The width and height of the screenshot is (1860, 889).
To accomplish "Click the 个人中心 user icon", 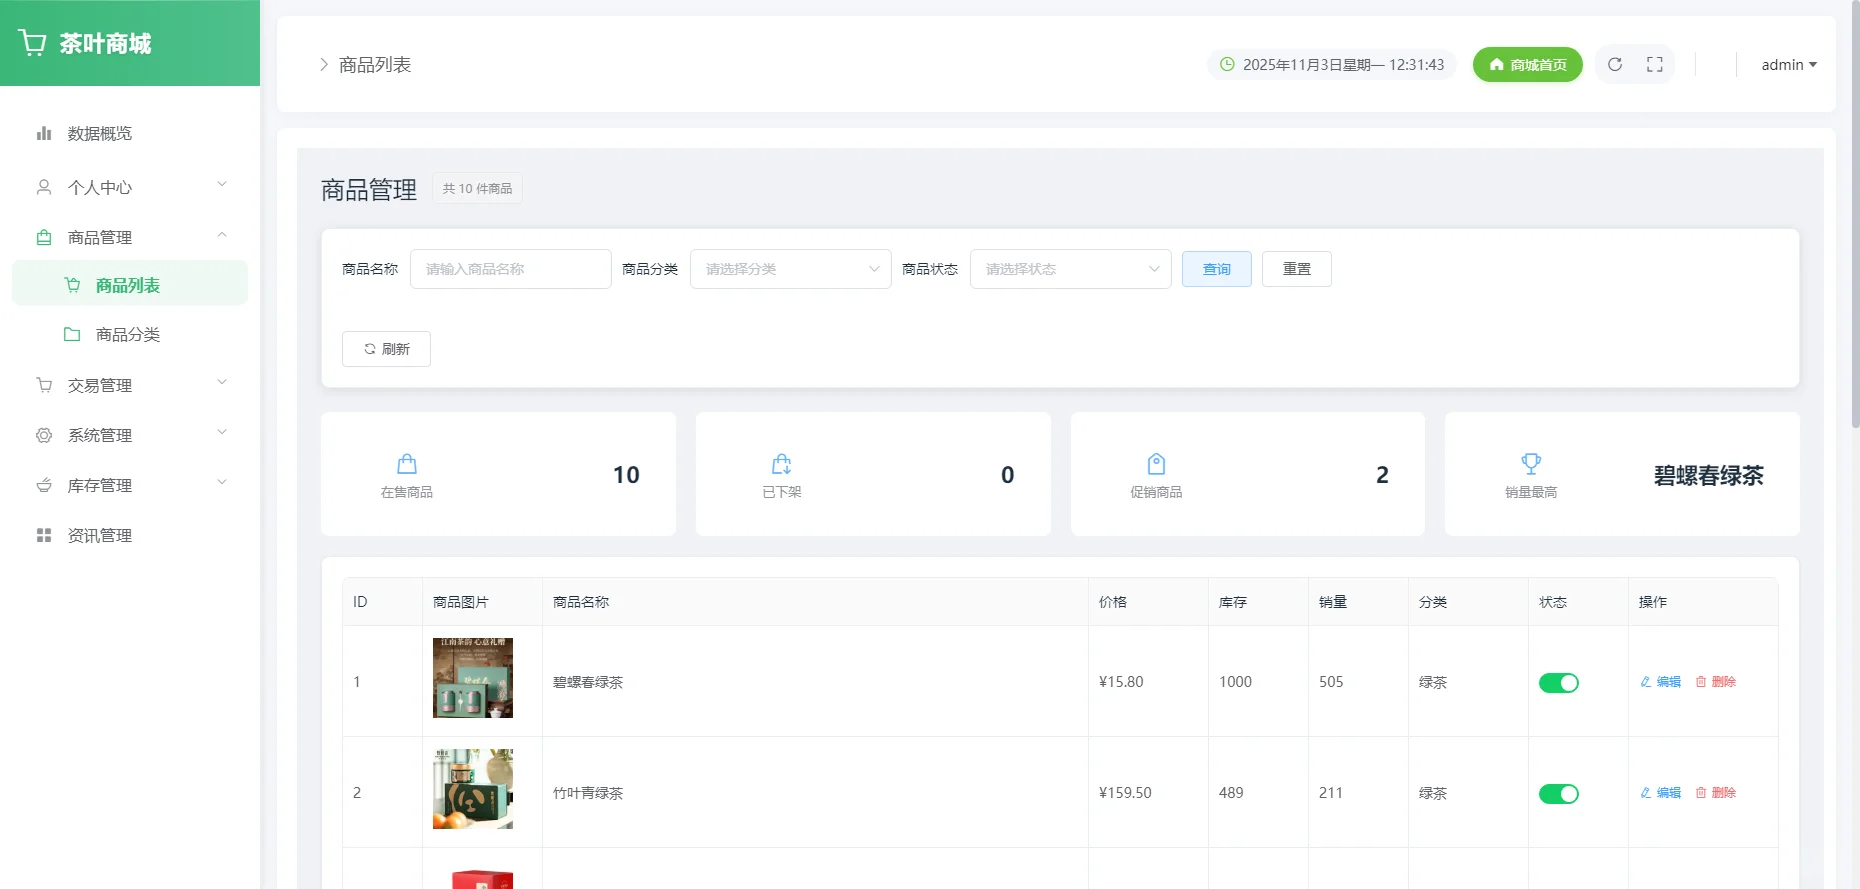I will pos(44,187).
